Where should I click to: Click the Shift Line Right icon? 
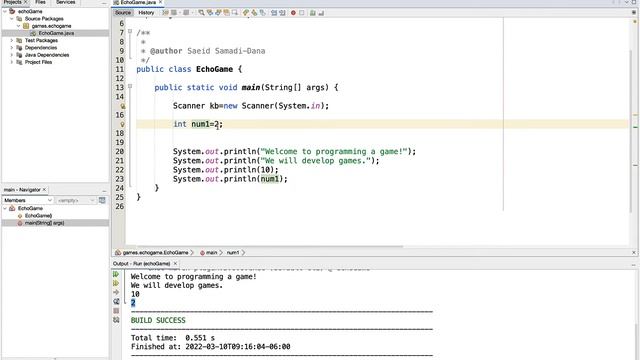click(x=282, y=13)
